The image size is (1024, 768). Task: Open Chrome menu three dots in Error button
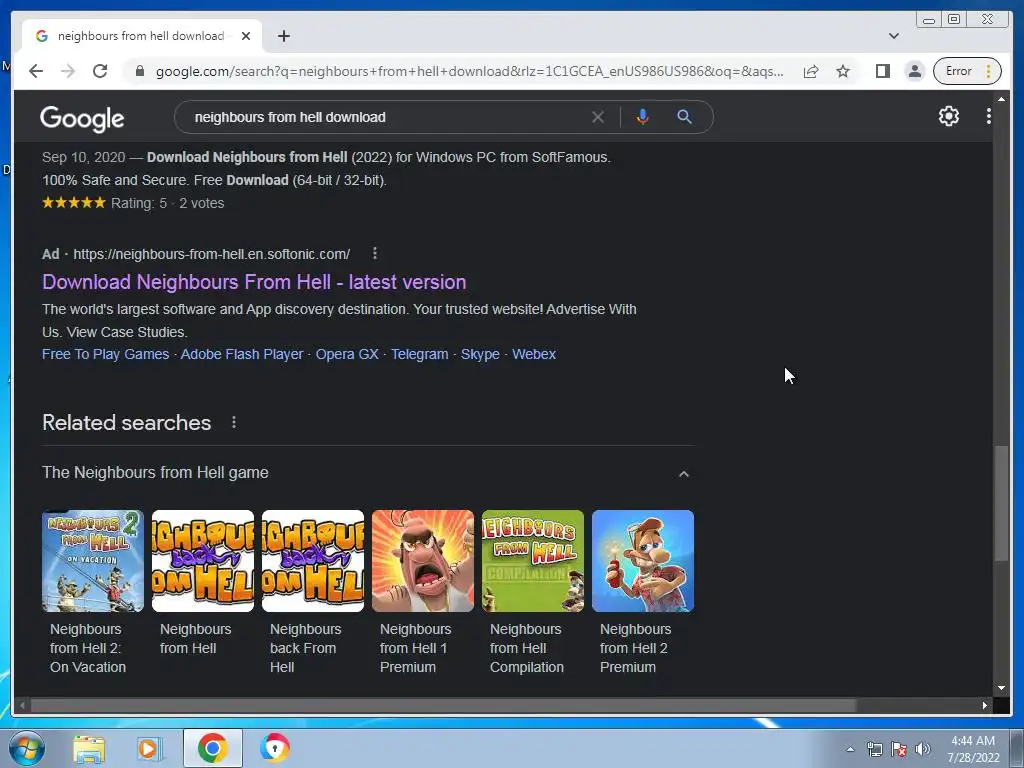[x=988, y=71]
